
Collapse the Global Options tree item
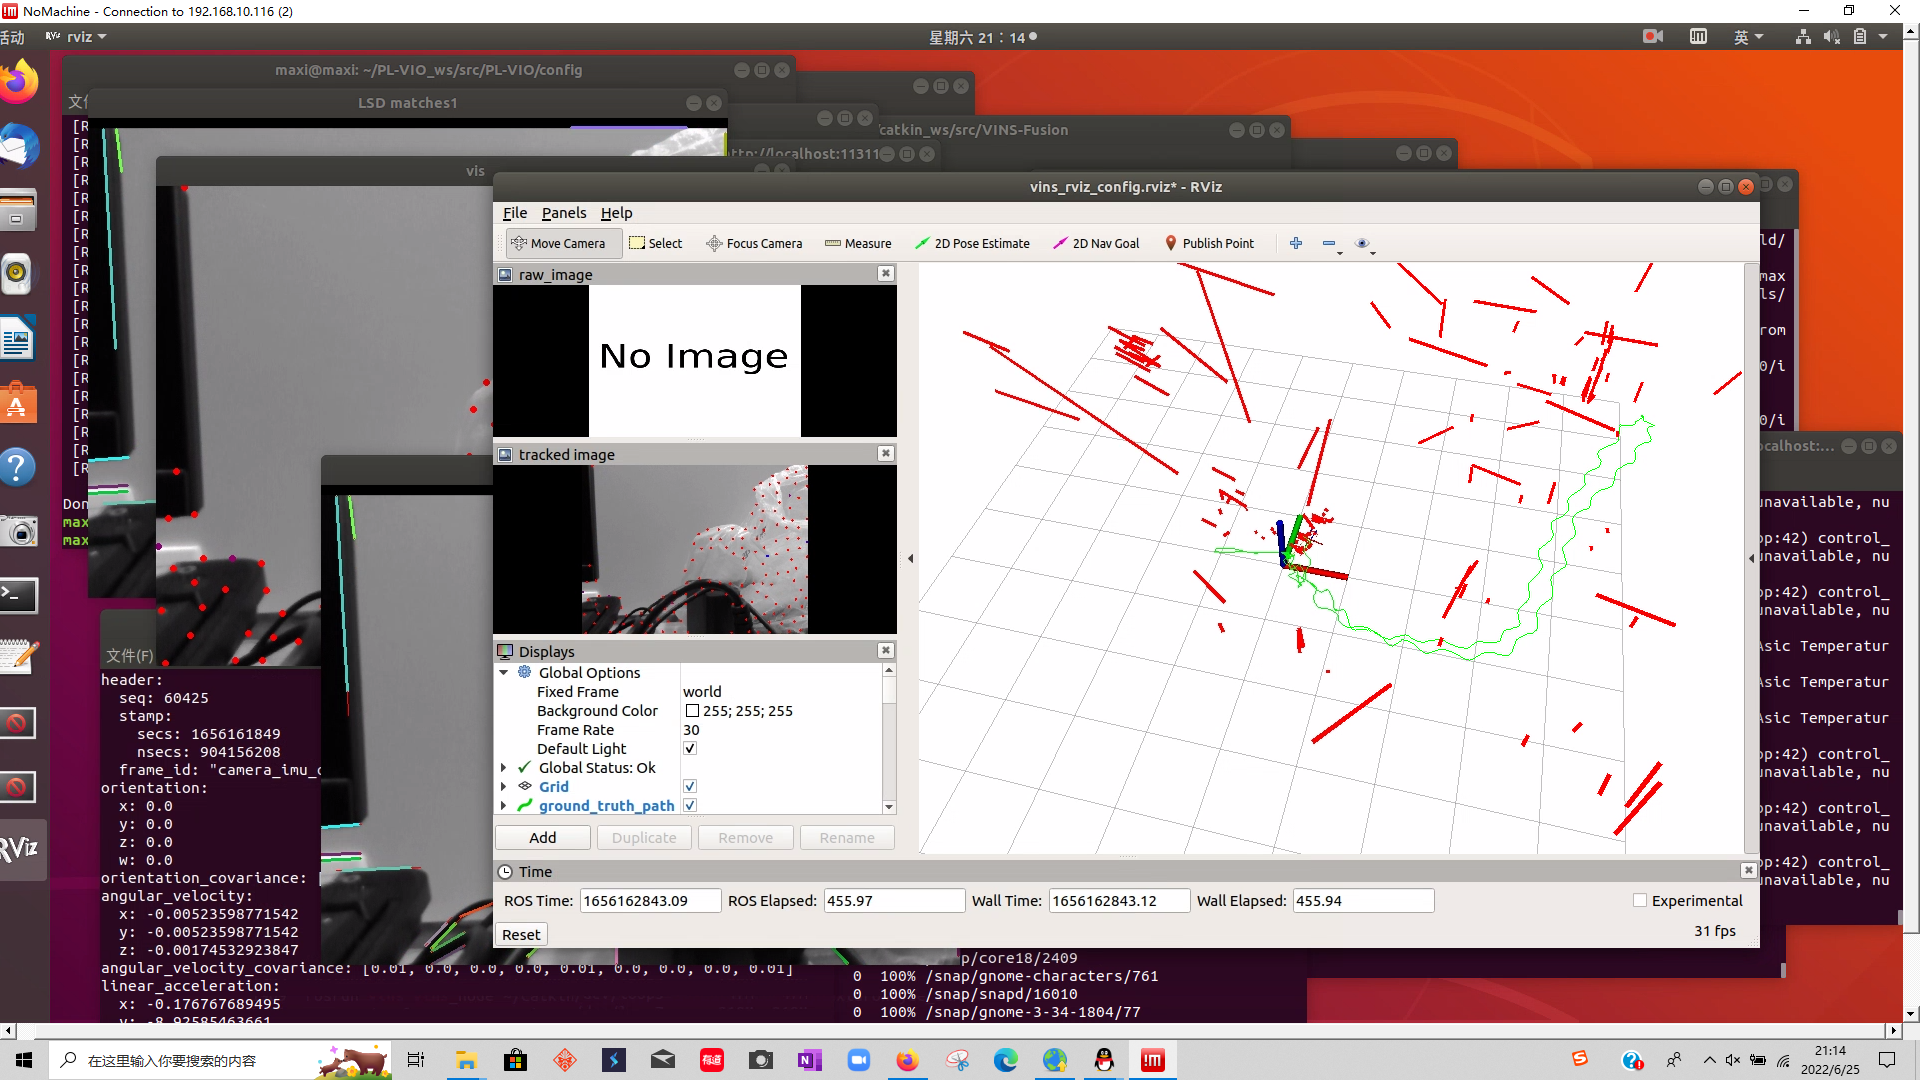pos(504,673)
